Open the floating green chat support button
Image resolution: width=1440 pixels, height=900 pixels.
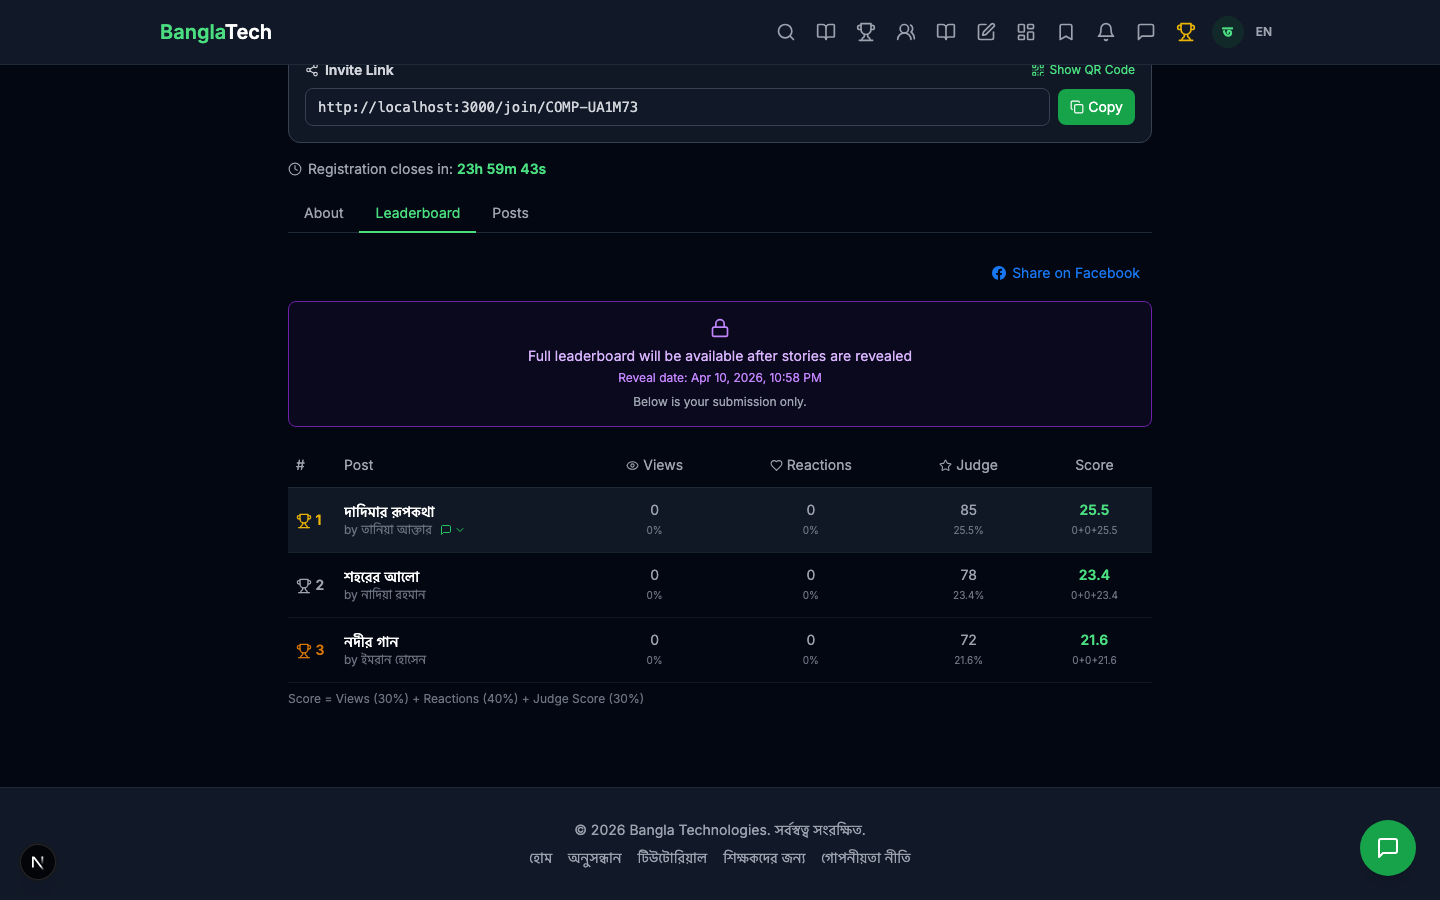click(x=1388, y=848)
